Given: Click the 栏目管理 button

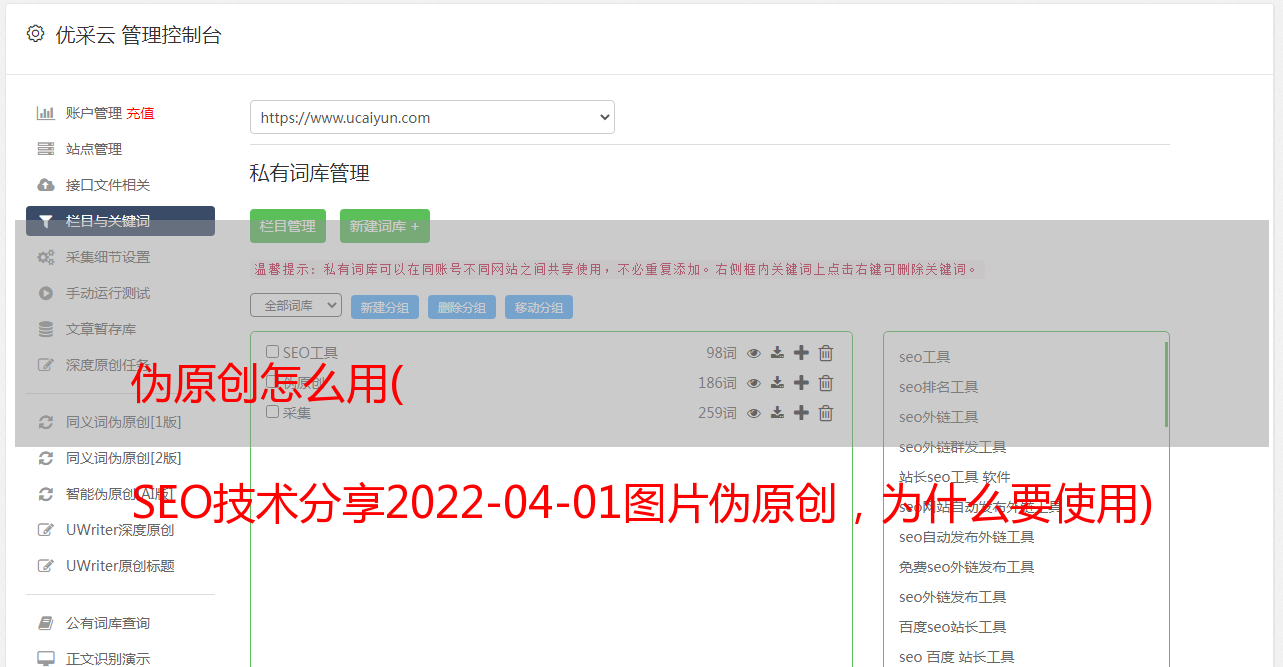Looking at the screenshot, I should pyautogui.click(x=288, y=226).
